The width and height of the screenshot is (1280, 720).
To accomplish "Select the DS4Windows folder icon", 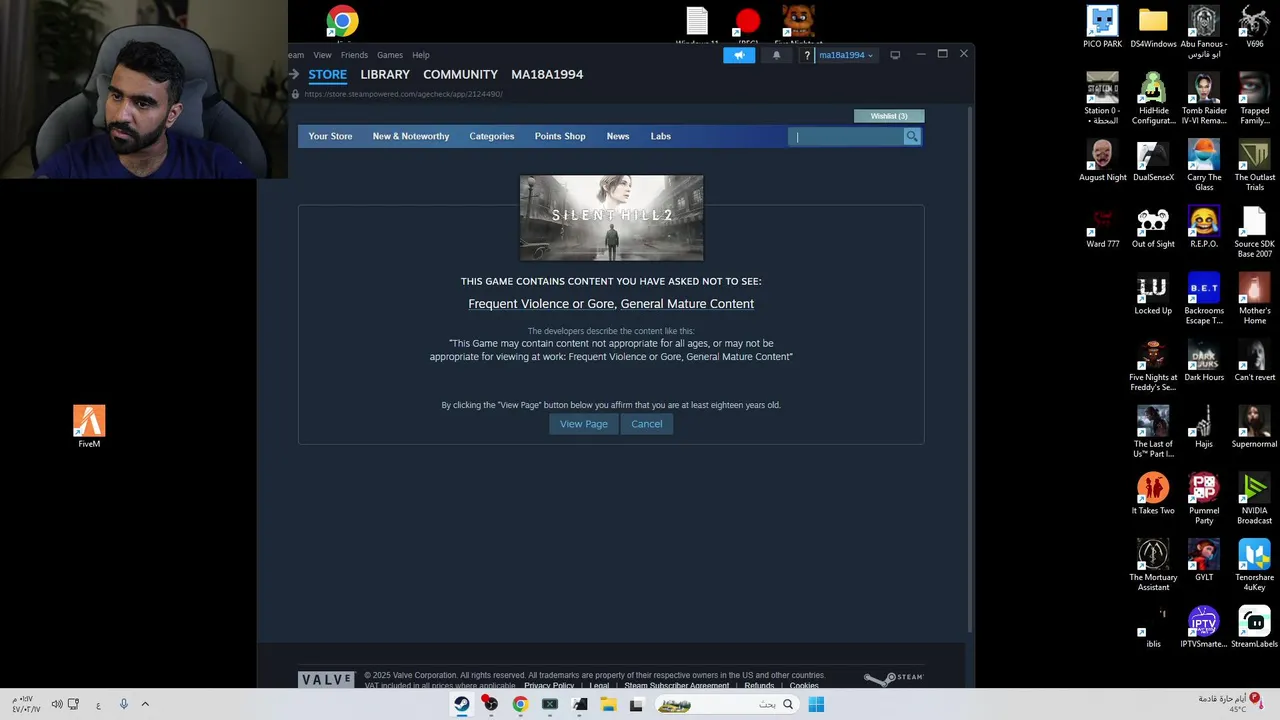I will tap(1153, 27).
